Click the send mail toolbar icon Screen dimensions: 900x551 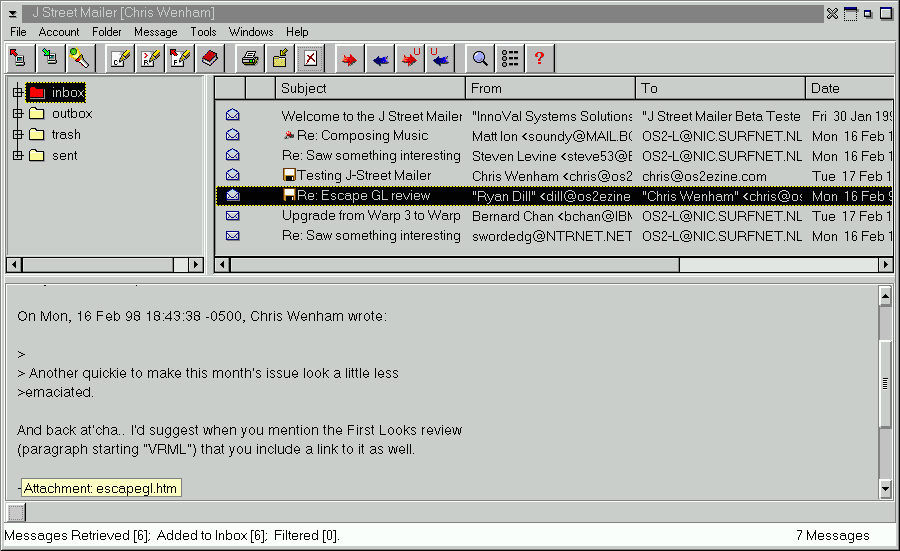(x=18, y=59)
